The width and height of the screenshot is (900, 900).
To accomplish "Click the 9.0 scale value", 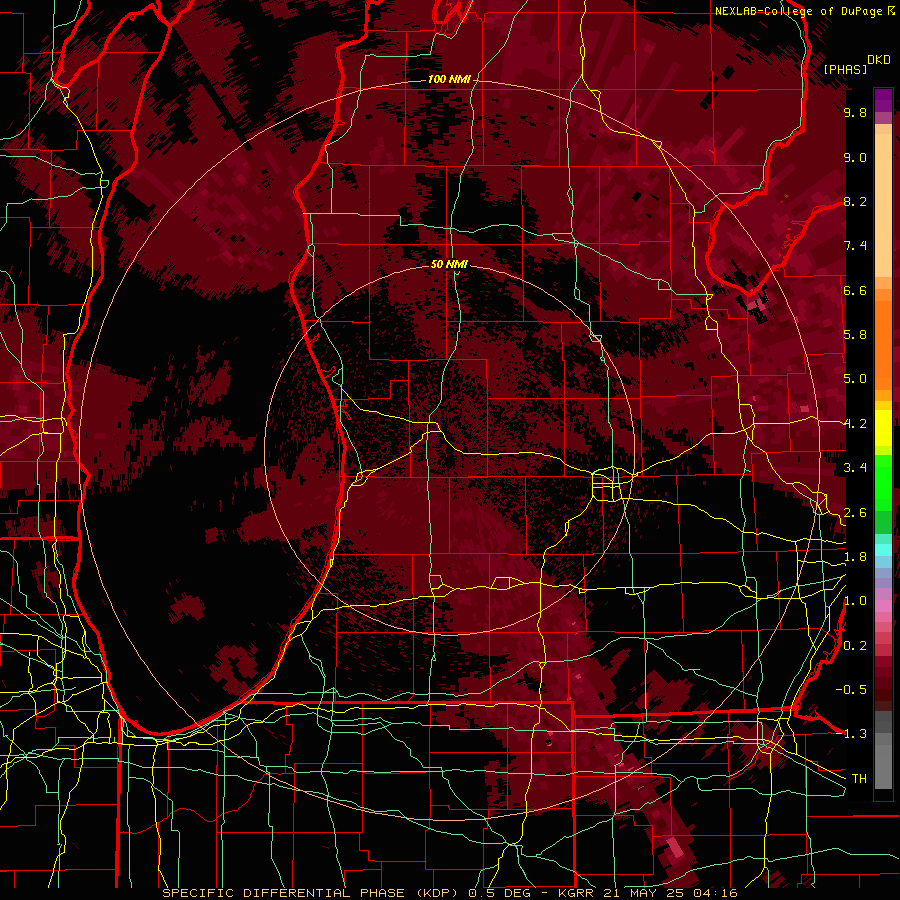I will (x=855, y=157).
